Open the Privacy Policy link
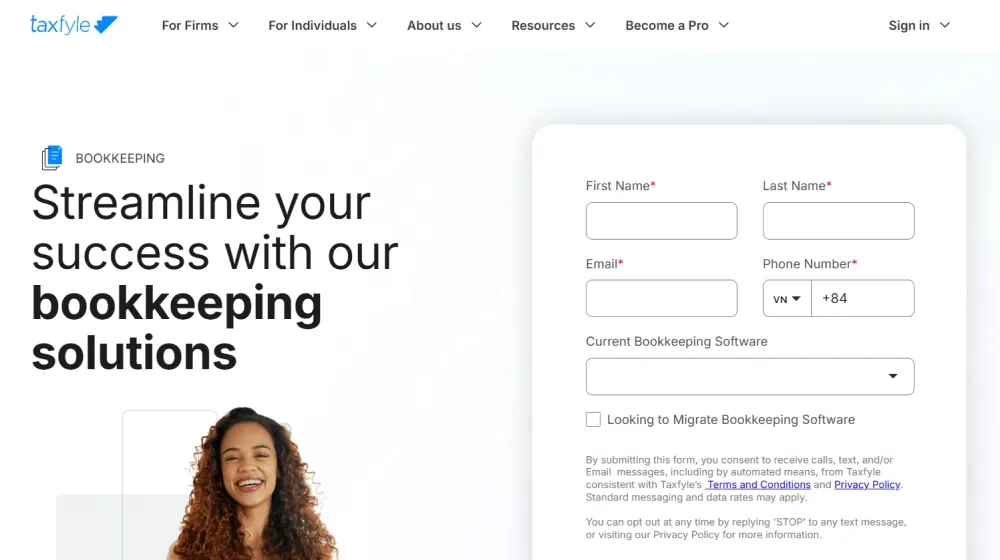 pyautogui.click(x=867, y=485)
